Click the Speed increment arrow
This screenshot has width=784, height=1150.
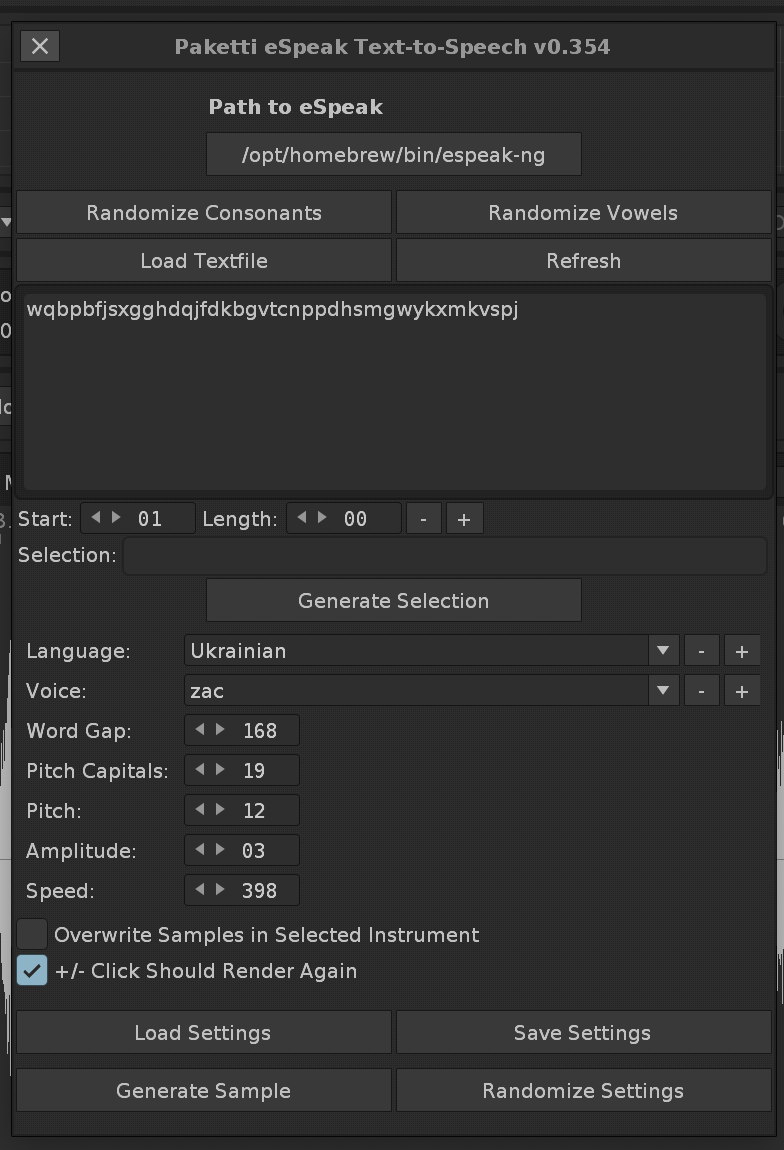pyautogui.click(x=220, y=890)
